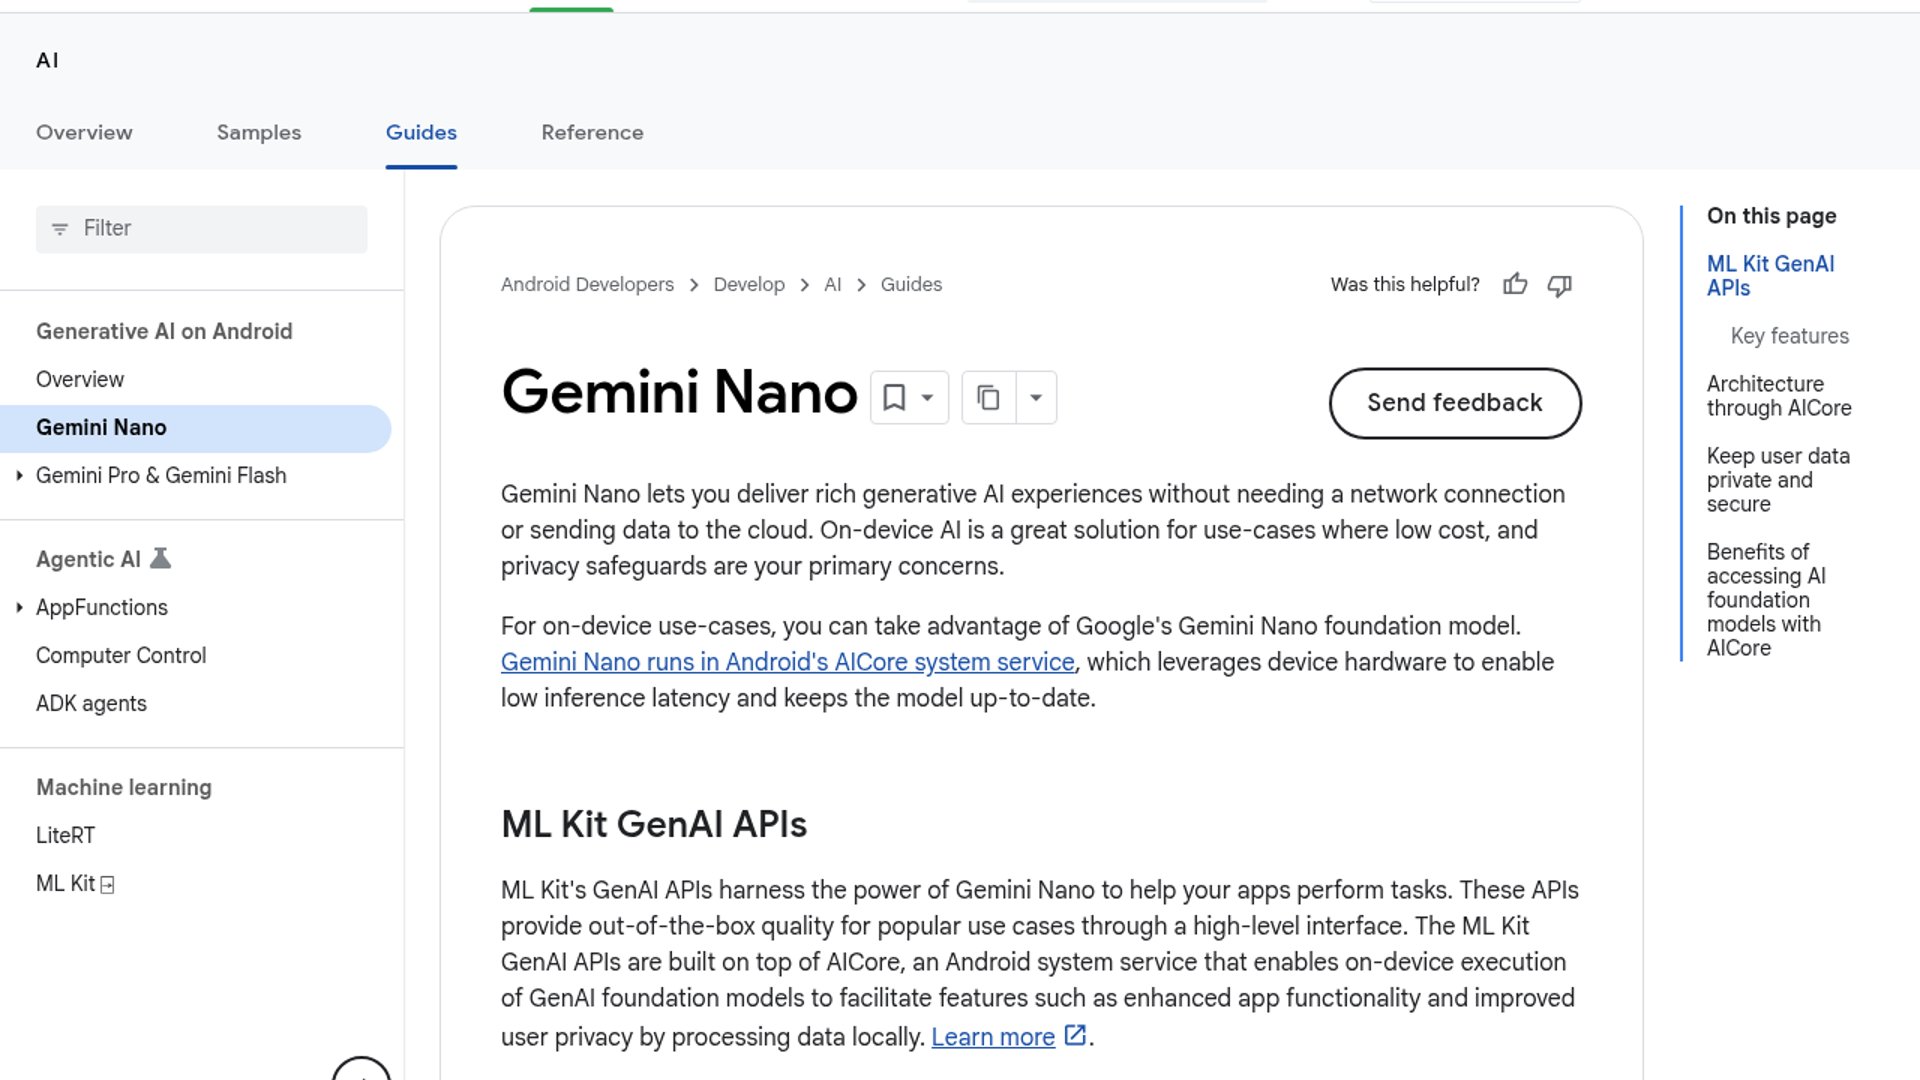Click the Was this helpful? text
This screenshot has width=1920, height=1080.
tap(1404, 285)
